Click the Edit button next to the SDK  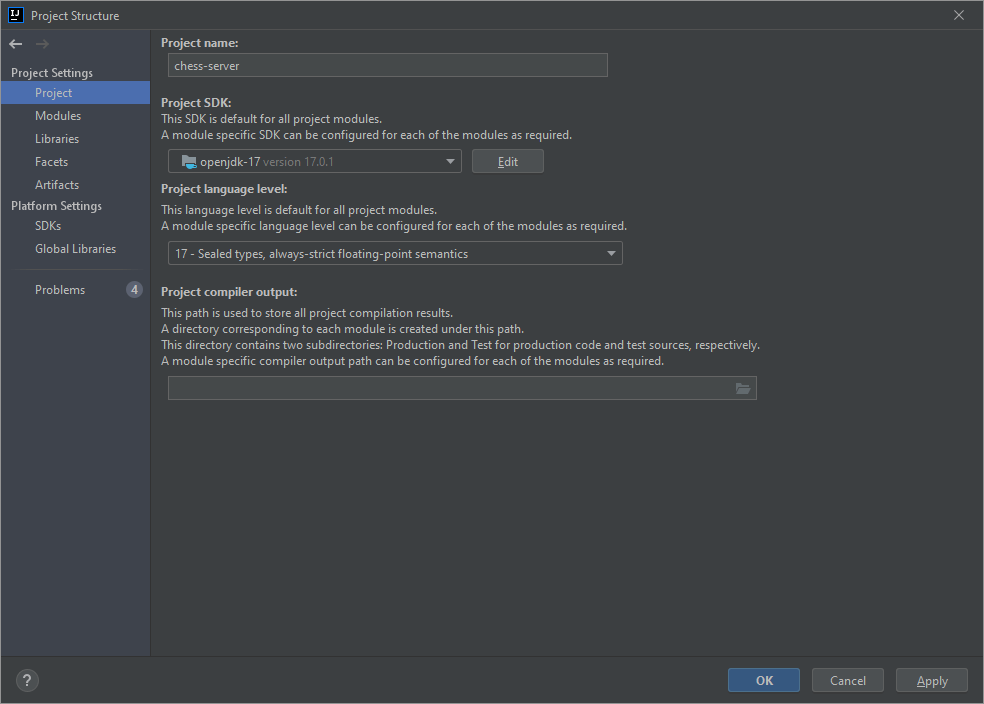click(x=507, y=161)
